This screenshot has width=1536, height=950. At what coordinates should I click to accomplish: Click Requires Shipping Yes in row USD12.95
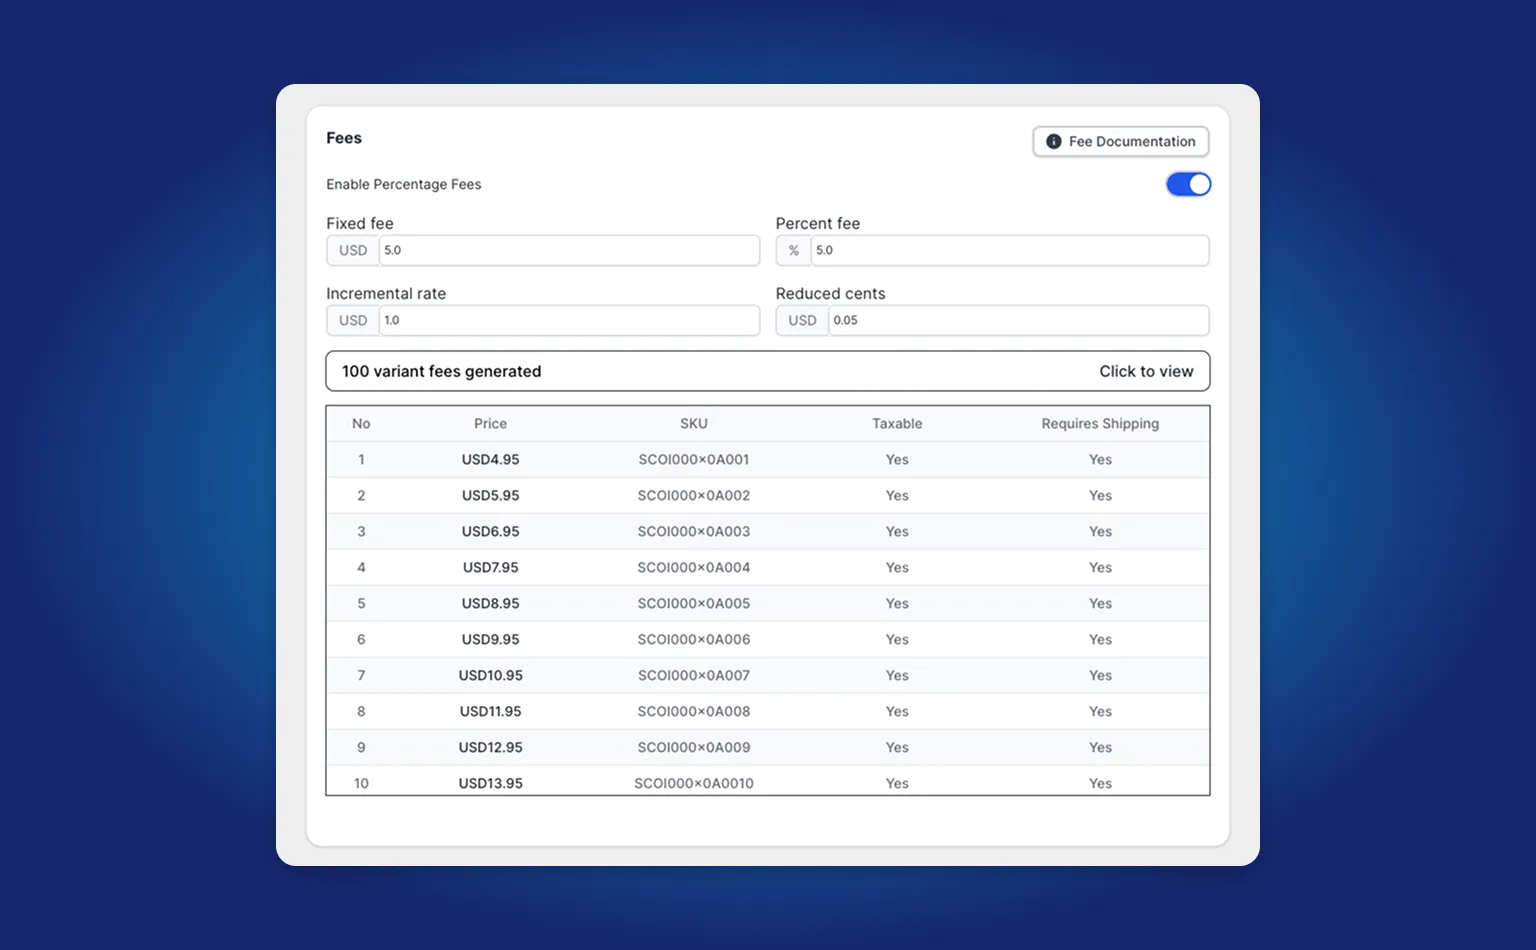click(1100, 748)
